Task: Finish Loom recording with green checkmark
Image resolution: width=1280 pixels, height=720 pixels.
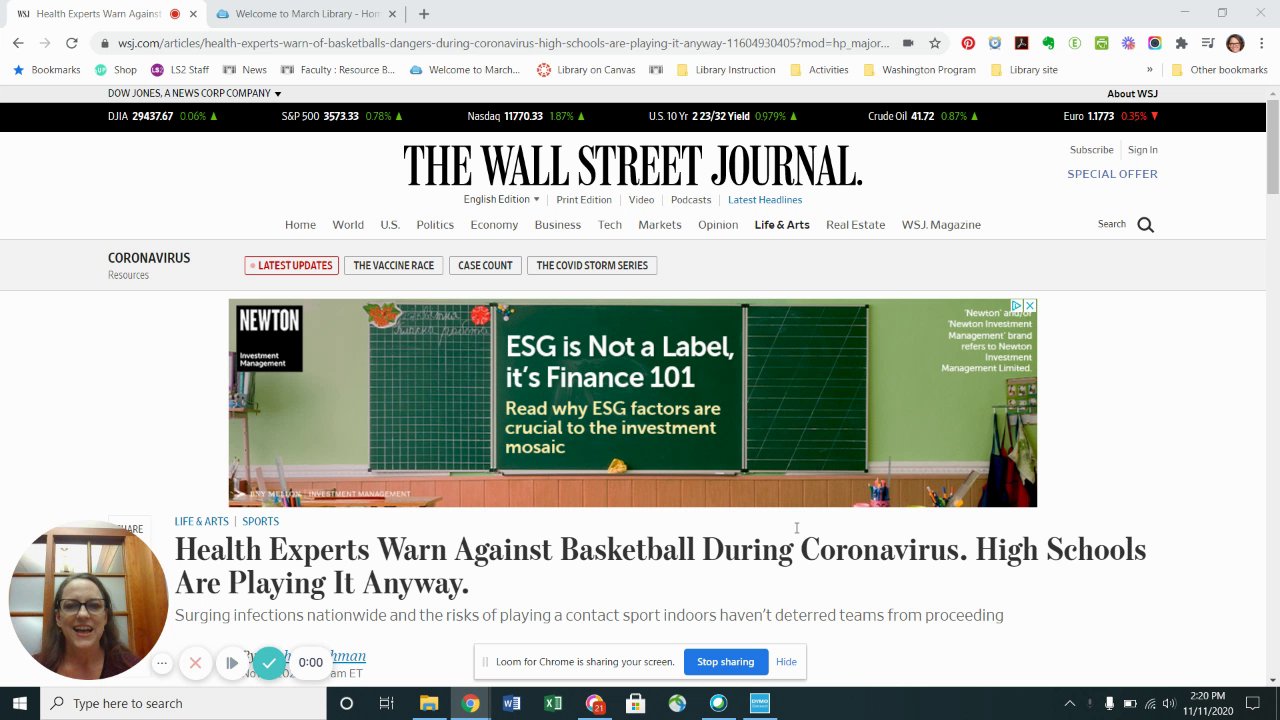Action: pos(269,662)
